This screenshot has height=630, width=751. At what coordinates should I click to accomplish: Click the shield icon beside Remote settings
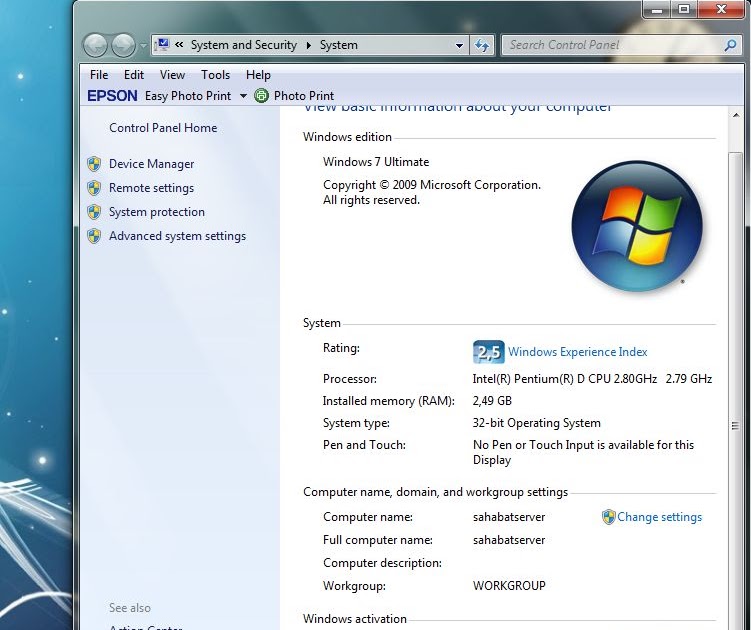tap(94, 188)
